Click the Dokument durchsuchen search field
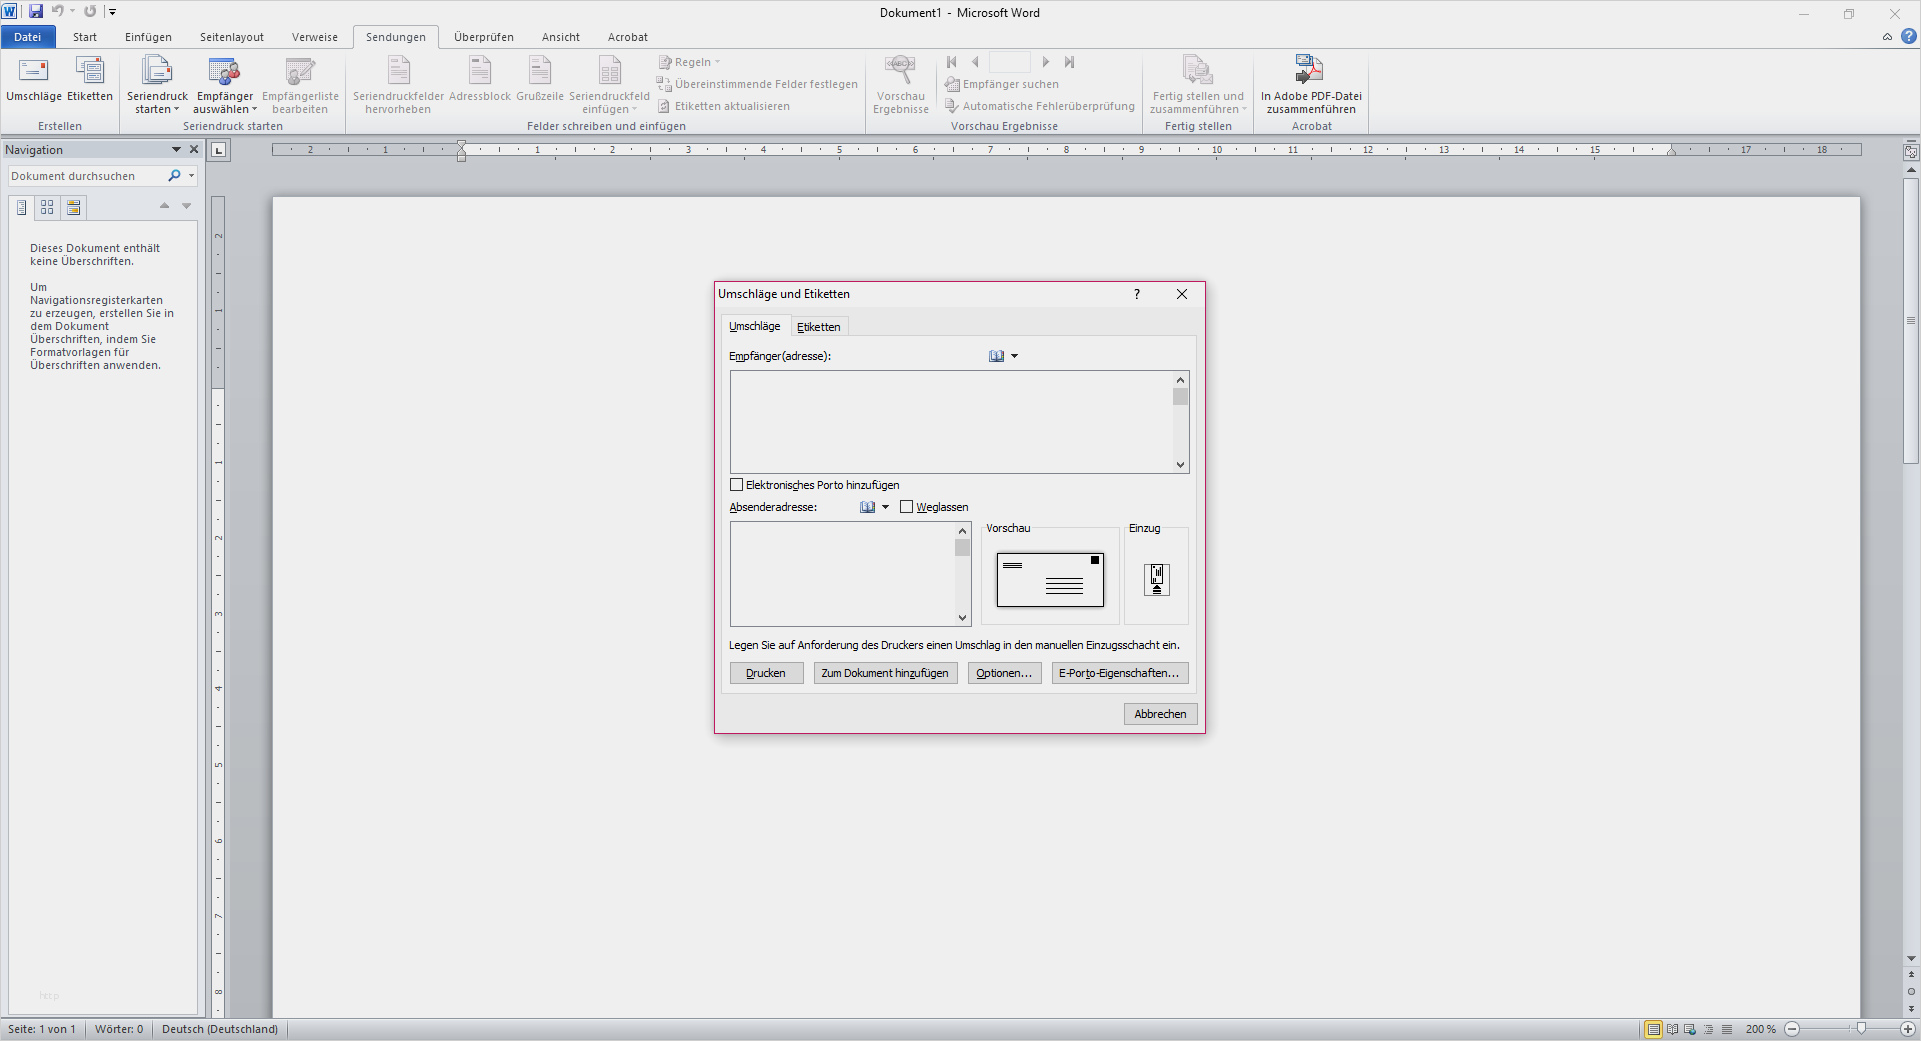Viewport: 1921px width, 1041px height. (88, 176)
